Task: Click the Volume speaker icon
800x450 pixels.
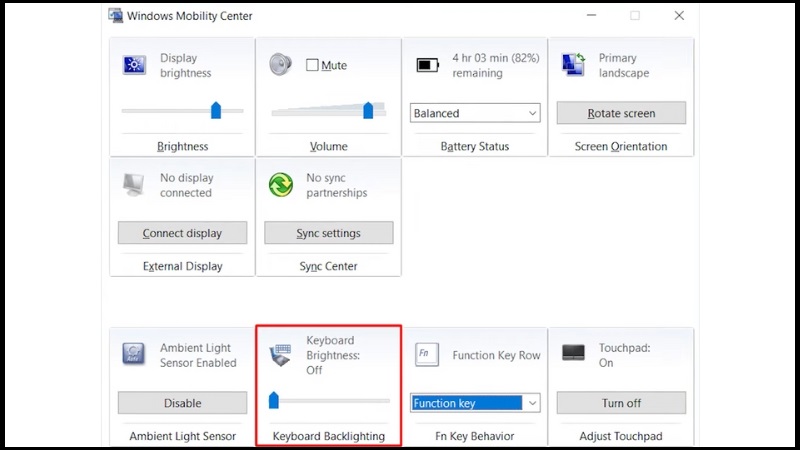Action: [281, 64]
